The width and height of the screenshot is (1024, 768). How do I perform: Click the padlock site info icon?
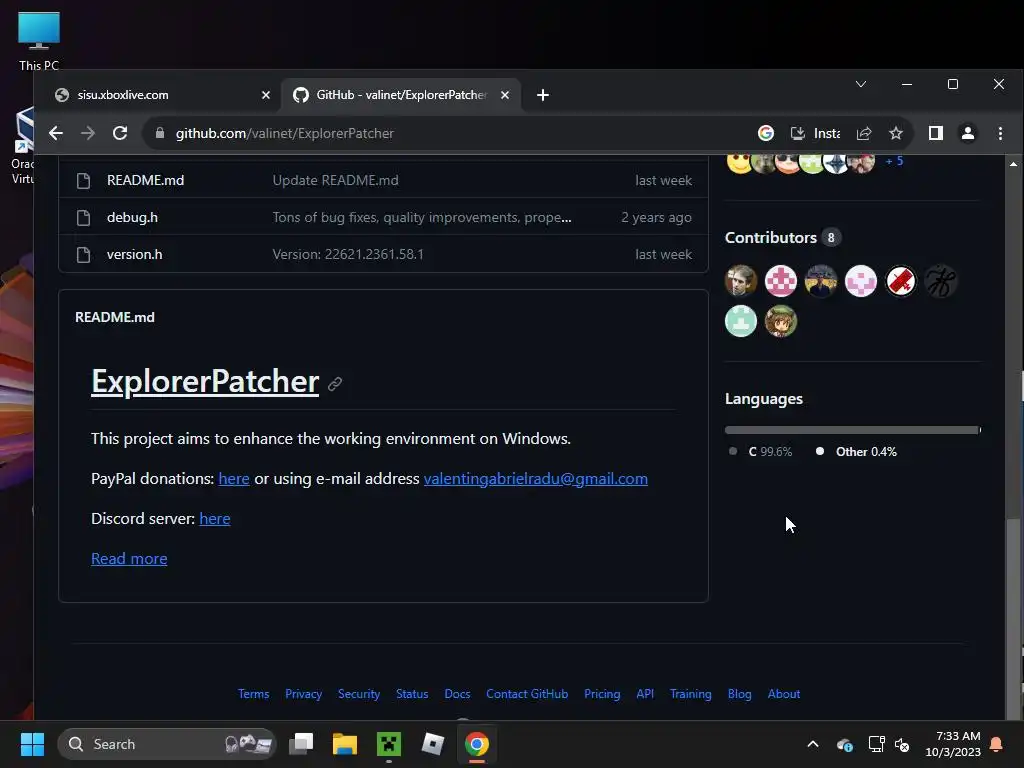click(x=159, y=133)
